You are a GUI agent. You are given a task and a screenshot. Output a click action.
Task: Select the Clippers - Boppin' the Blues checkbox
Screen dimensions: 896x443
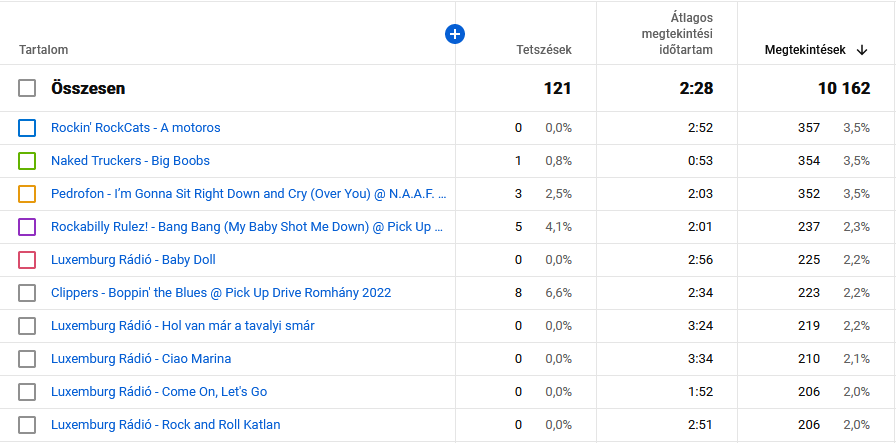[x=27, y=293]
